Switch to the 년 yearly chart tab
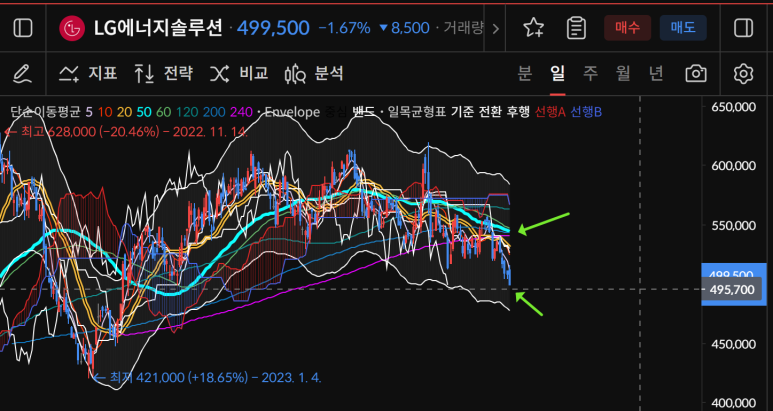Screen dimensions: 773x411 point(656,74)
